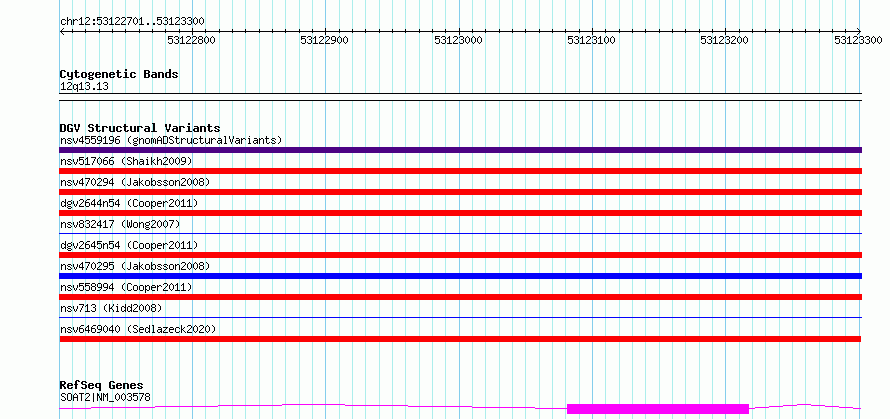Open the nsv6469040 (Sedlazeck2020) label

coord(138,329)
